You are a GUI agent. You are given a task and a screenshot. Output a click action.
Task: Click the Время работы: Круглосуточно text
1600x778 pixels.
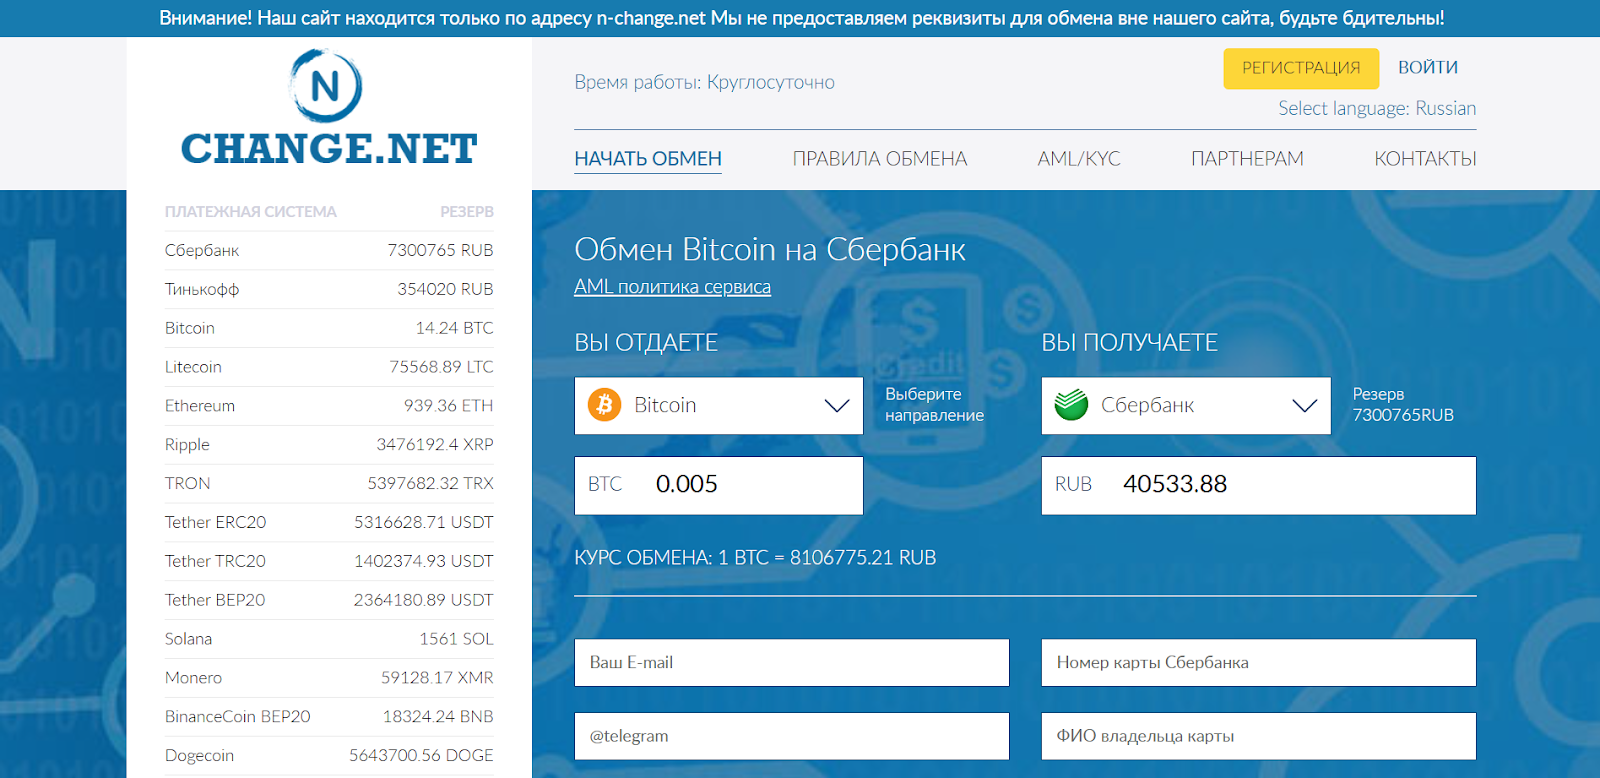704,82
